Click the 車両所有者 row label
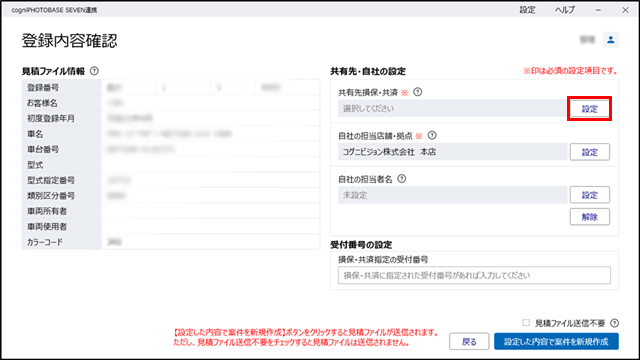This screenshot has height=360, width=640. click(47, 211)
